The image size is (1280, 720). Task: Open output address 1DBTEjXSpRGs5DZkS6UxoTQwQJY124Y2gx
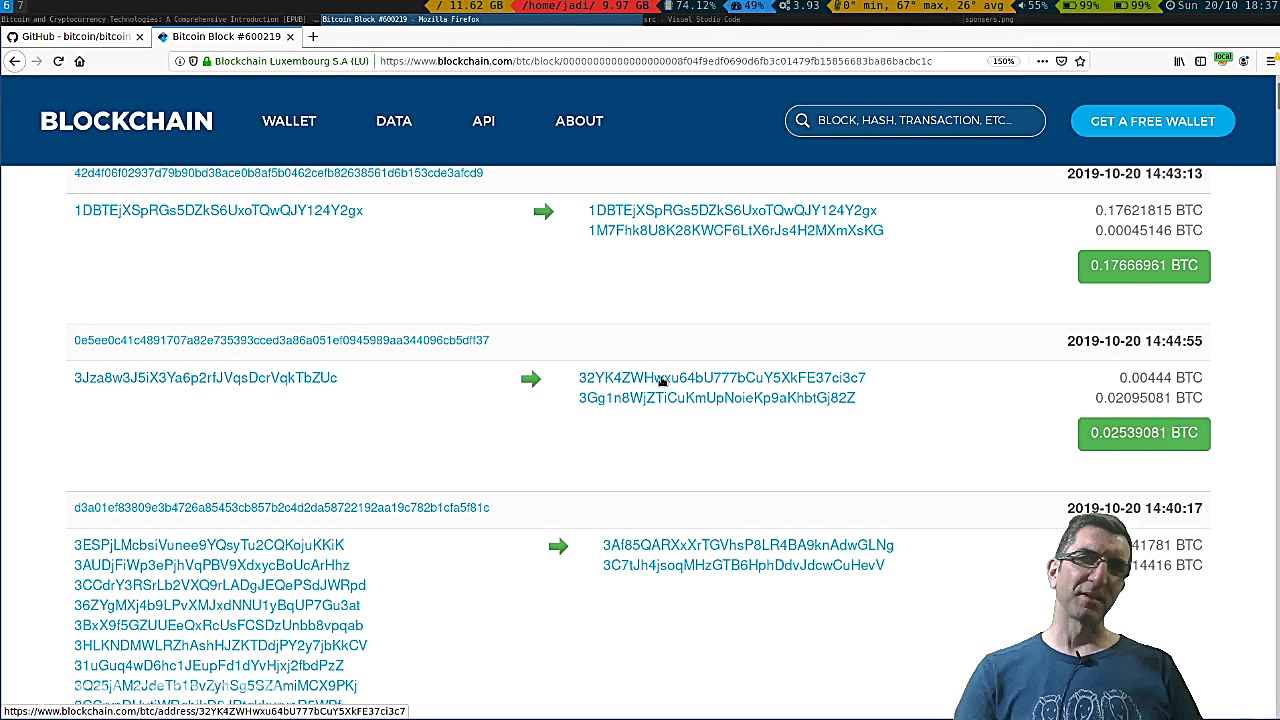[x=732, y=210]
